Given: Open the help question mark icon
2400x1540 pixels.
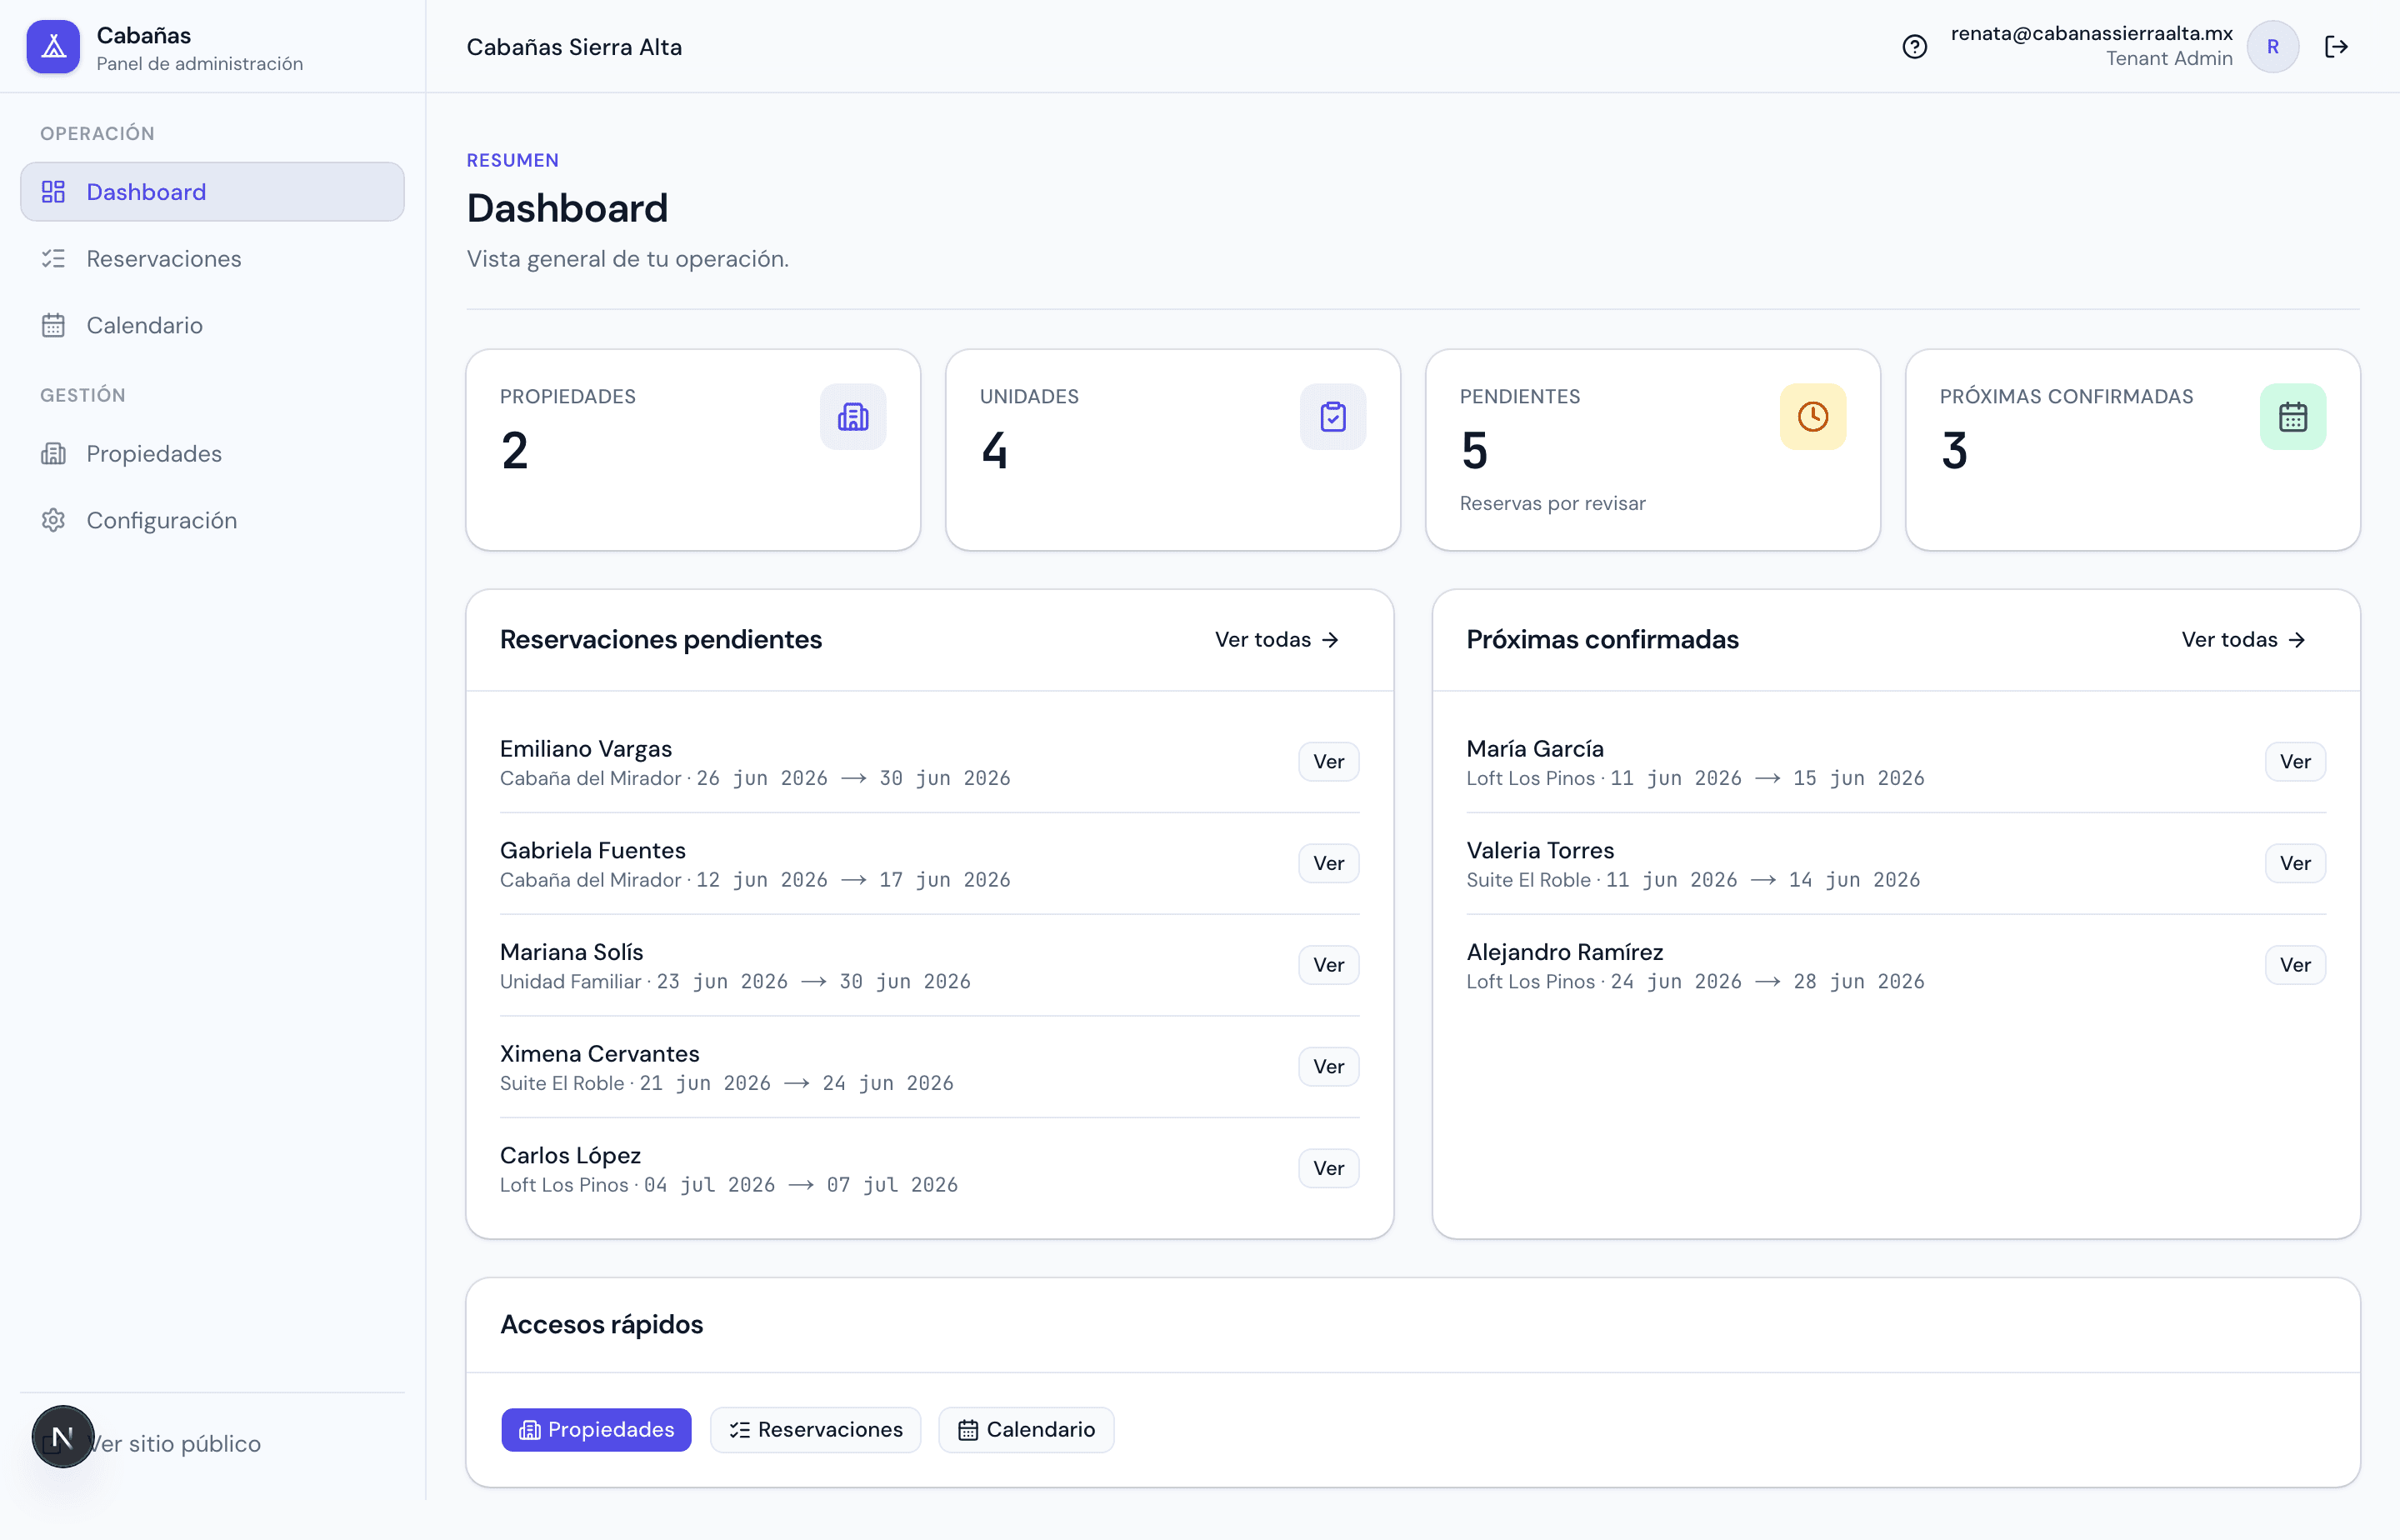Looking at the screenshot, I should point(1914,47).
